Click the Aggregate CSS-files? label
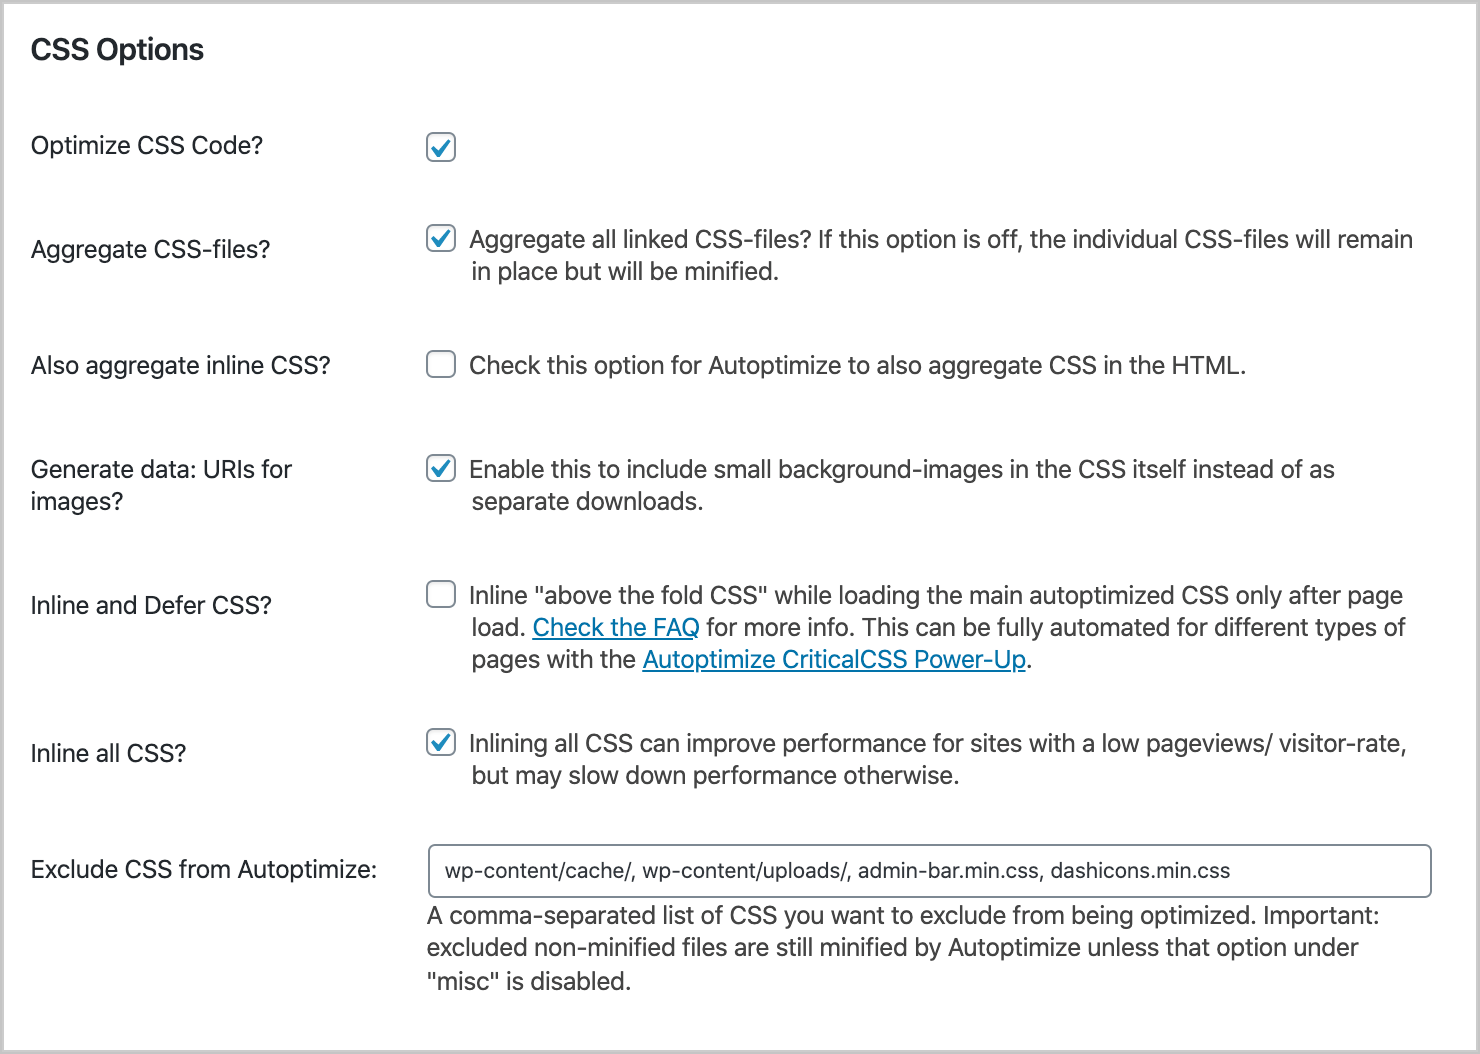The width and height of the screenshot is (1480, 1054). (150, 249)
